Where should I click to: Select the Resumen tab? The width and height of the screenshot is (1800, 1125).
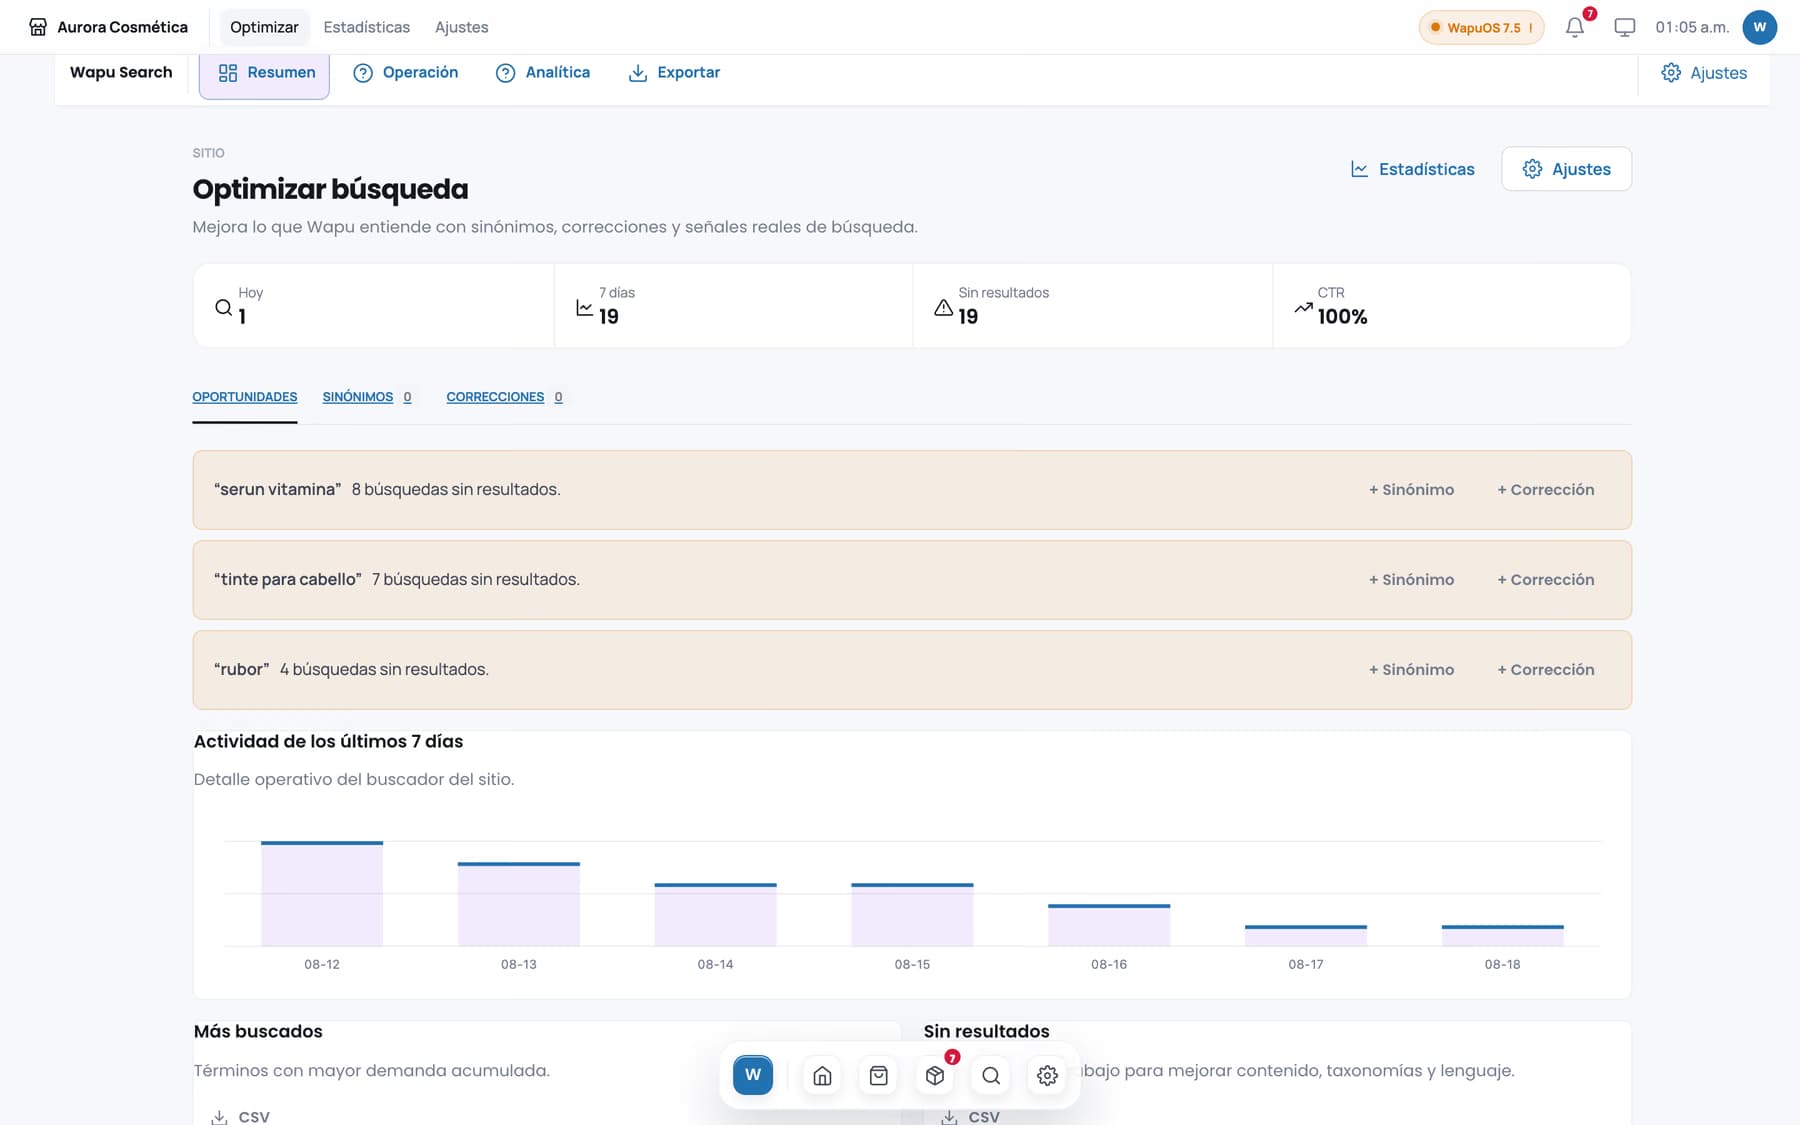click(x=264, y=73)
